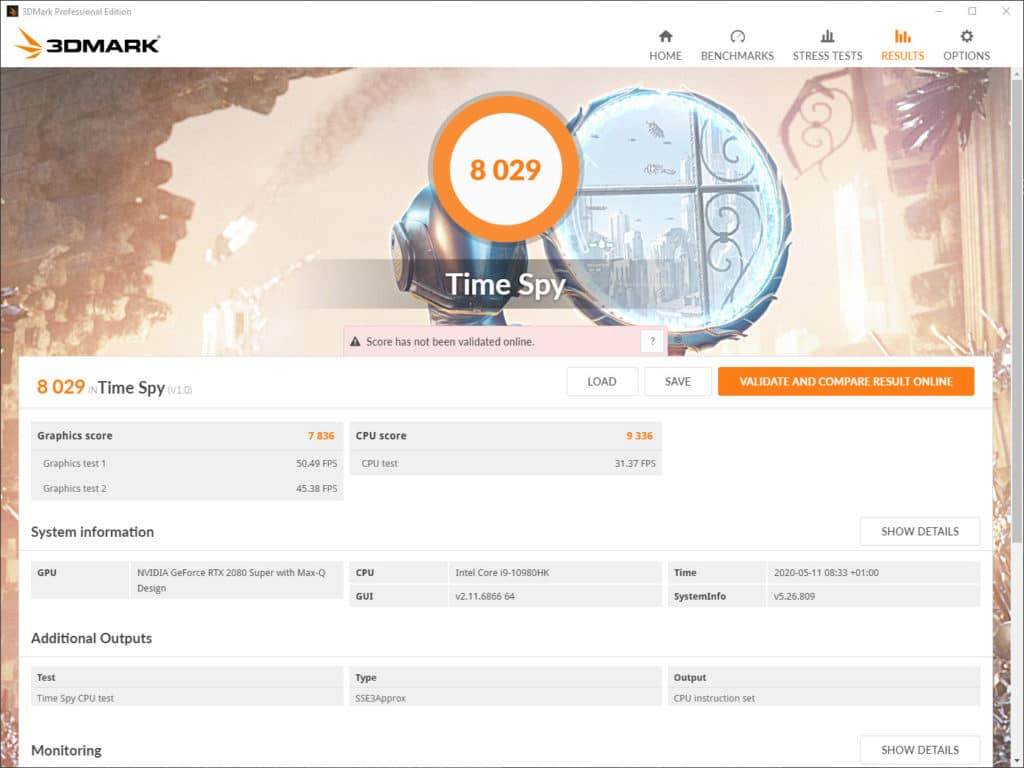The image size is (1024, 768).
Task: Click the scrollbar up arrow
Action: pyautogui.click(x=1017, y=74)
